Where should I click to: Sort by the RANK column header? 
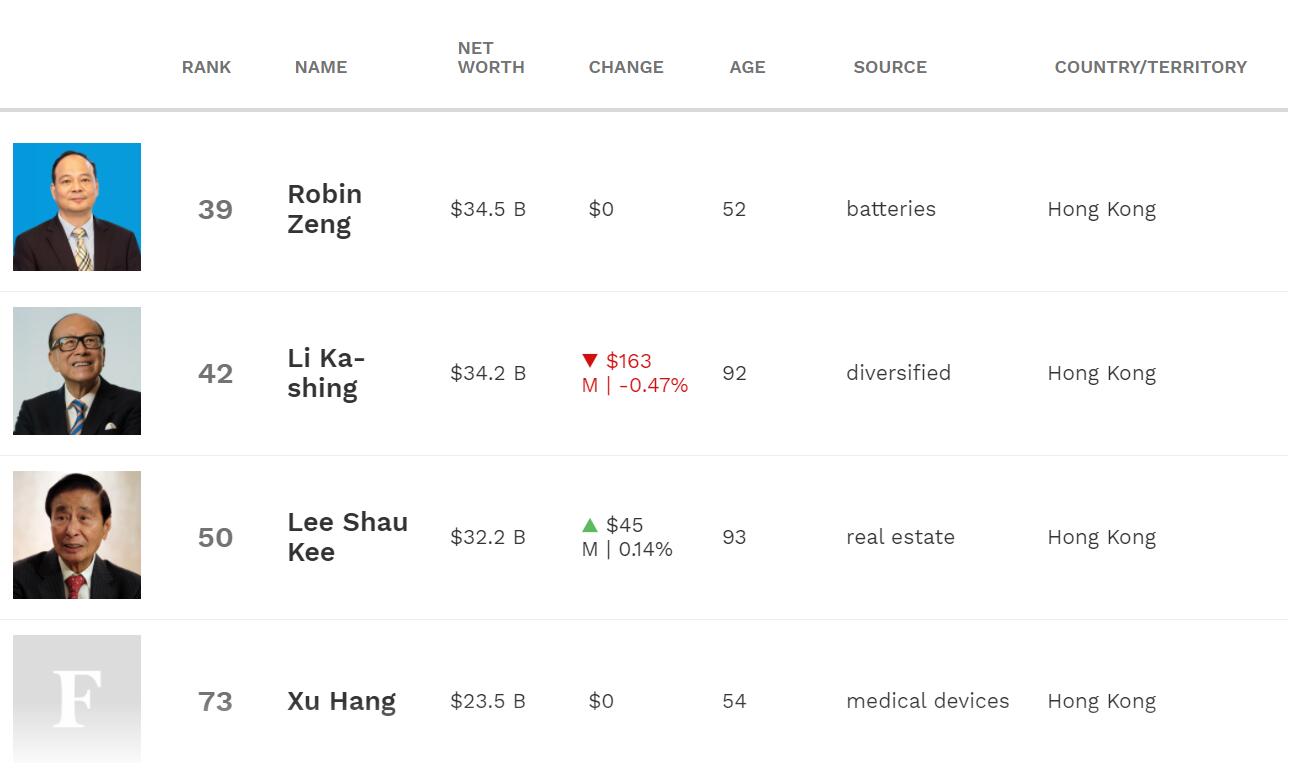coord(206,67)
